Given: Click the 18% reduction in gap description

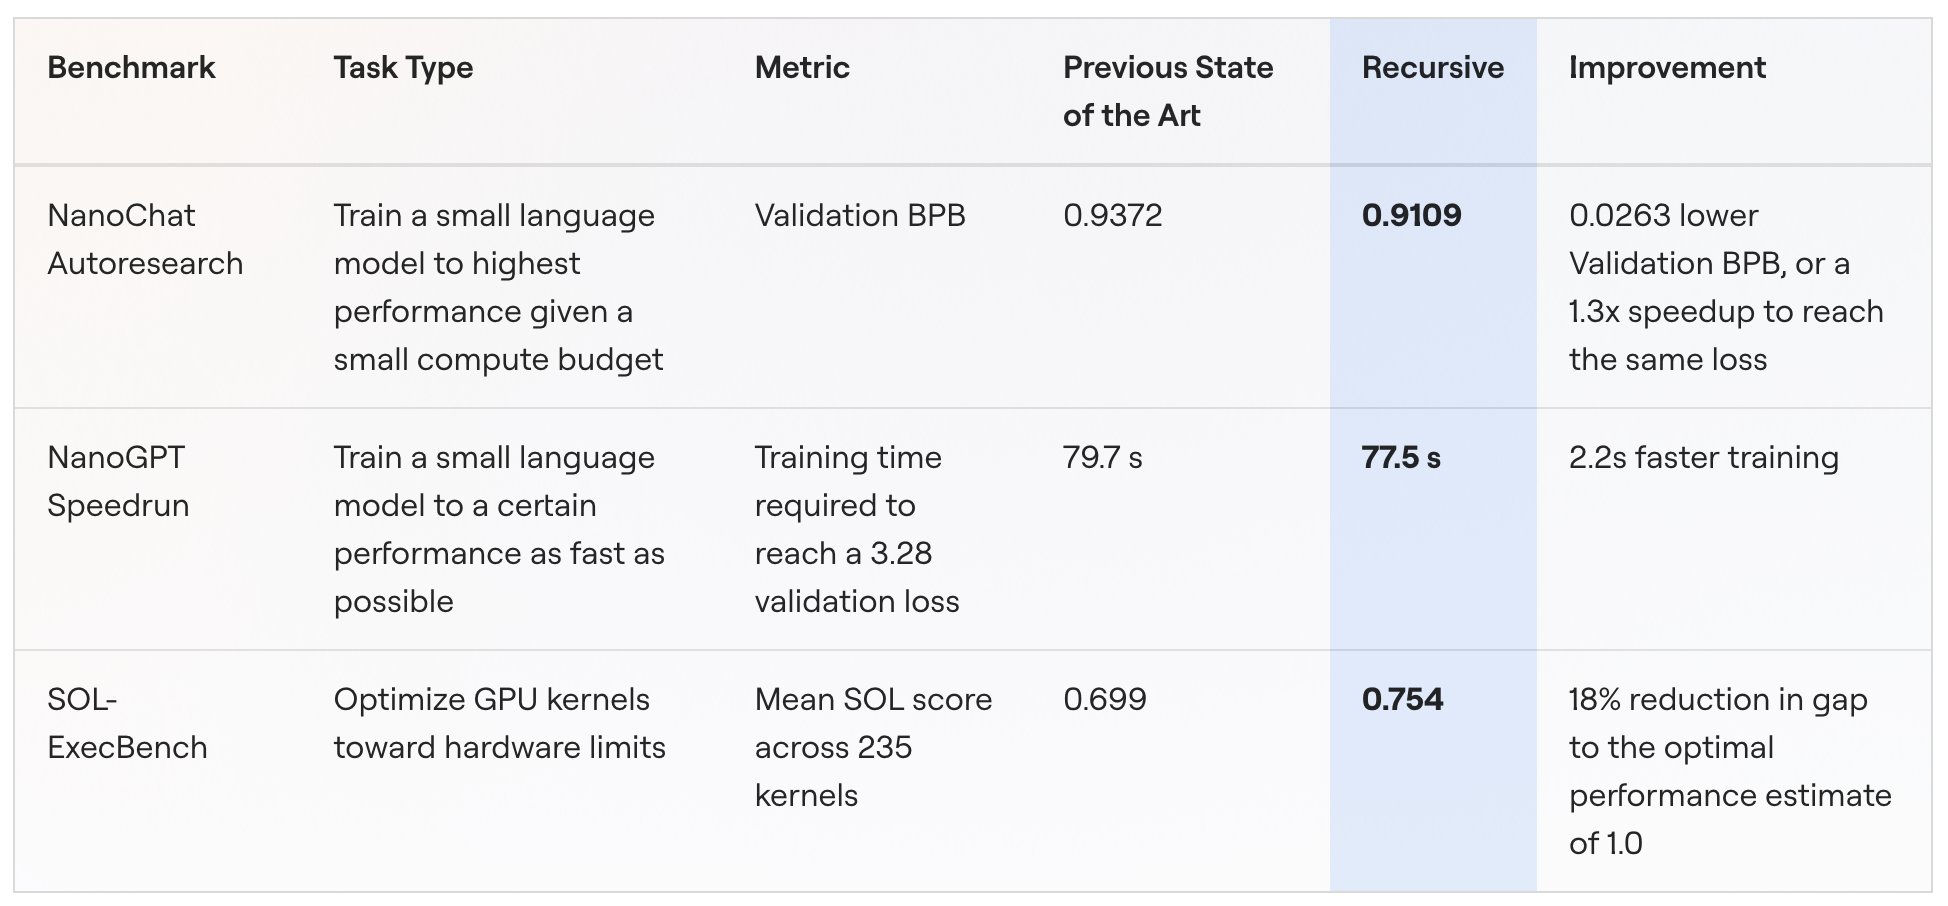Looking at the screenshot, I should (1730, 771).
